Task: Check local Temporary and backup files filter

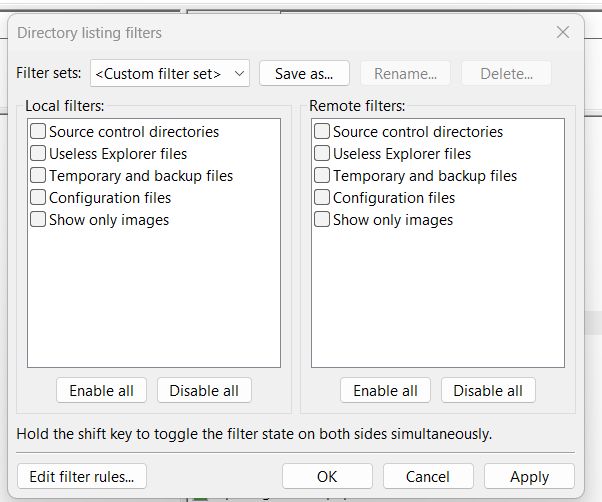Action: [38, 175]
